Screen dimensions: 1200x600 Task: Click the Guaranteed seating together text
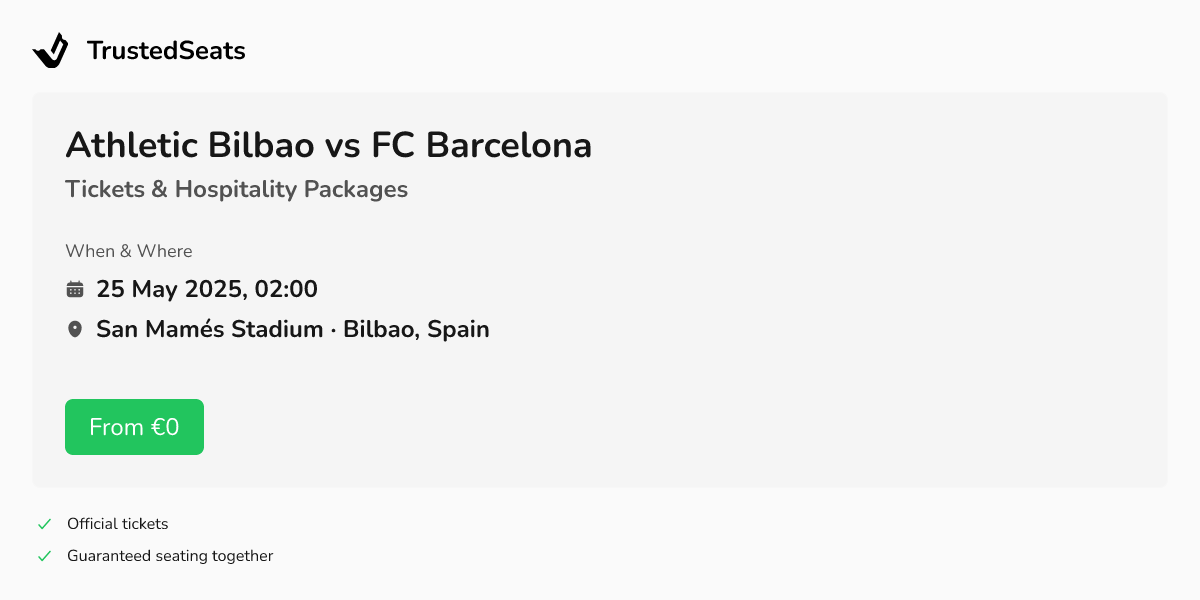(x=170, y=556)
